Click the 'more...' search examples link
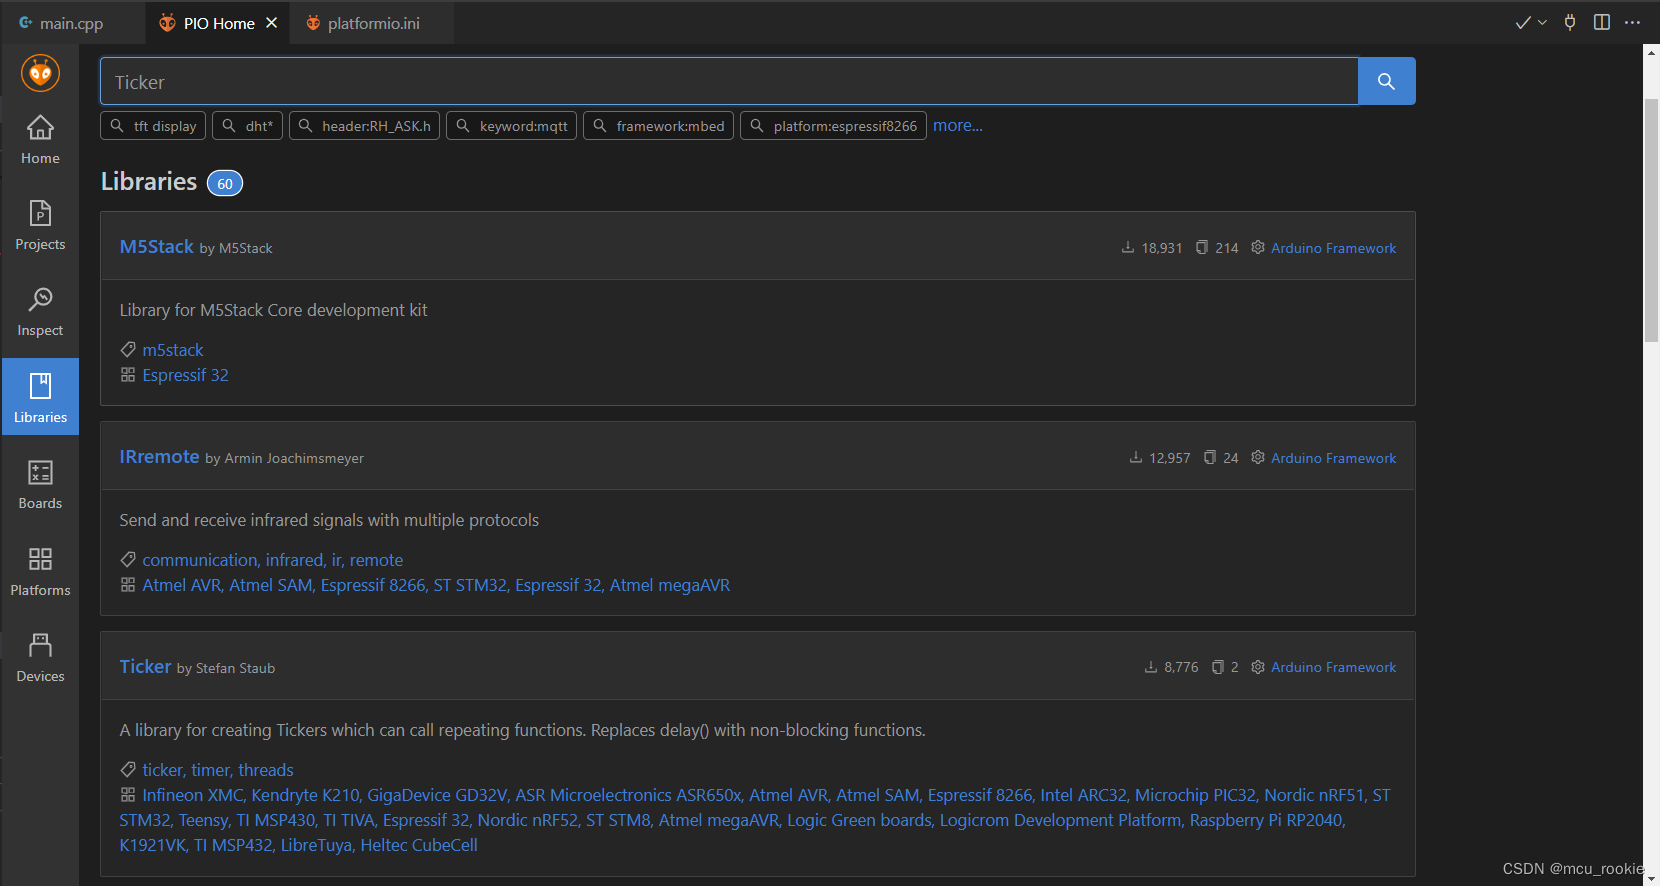 pos(958,126)
